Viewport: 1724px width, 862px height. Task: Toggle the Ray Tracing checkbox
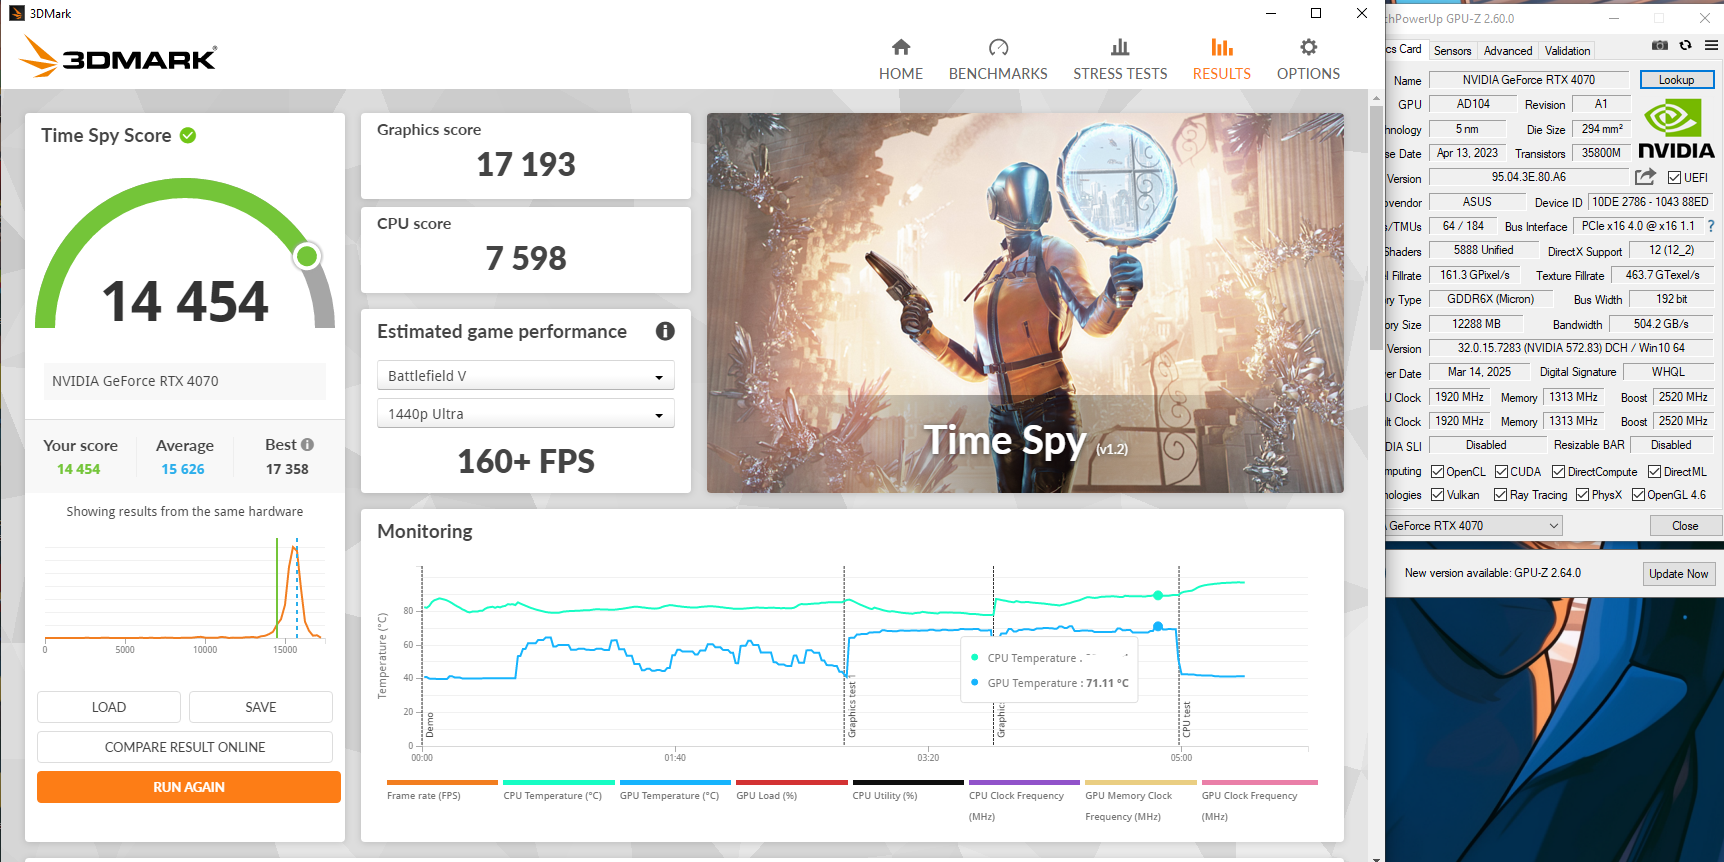(x=1500, y=495)
